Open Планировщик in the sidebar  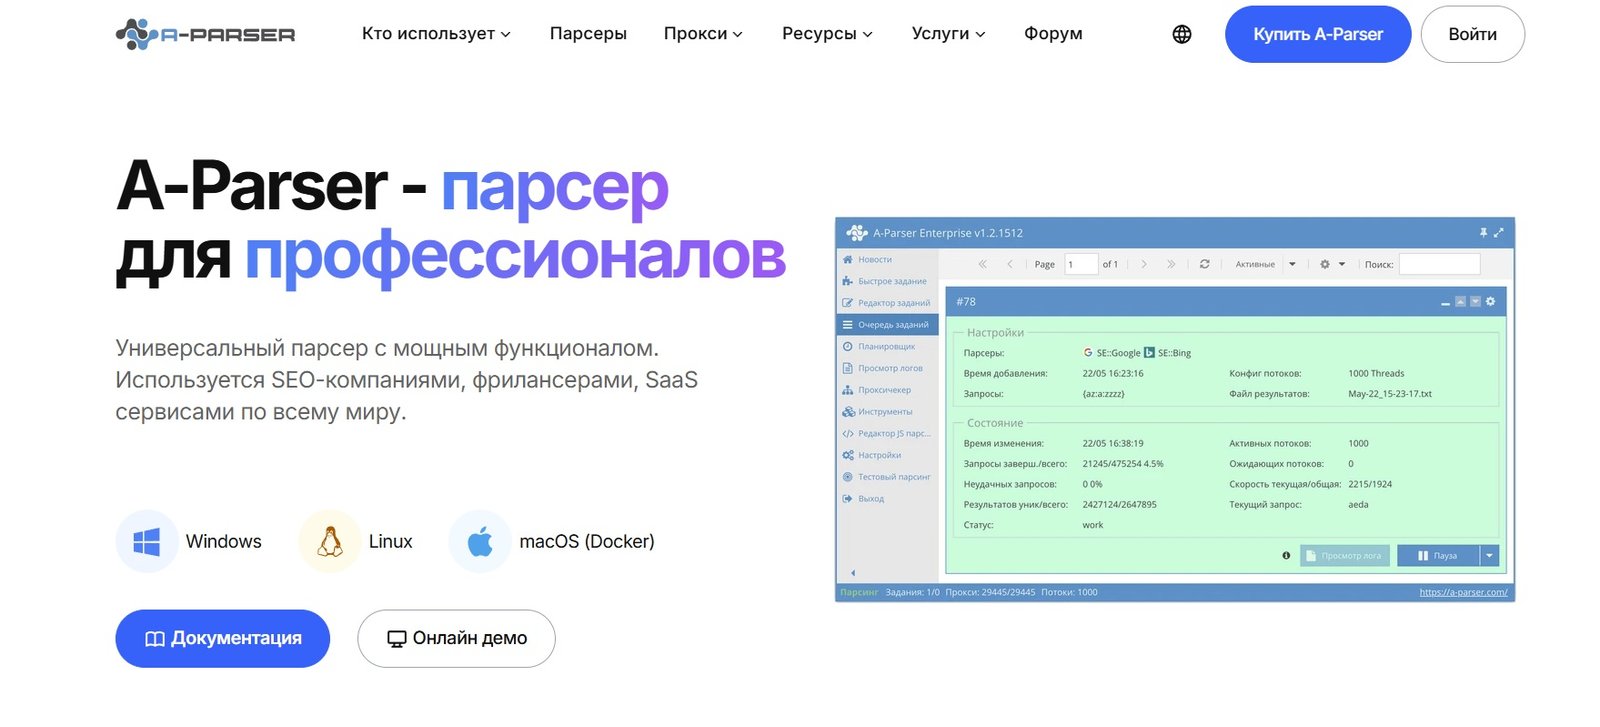(887, 347)
